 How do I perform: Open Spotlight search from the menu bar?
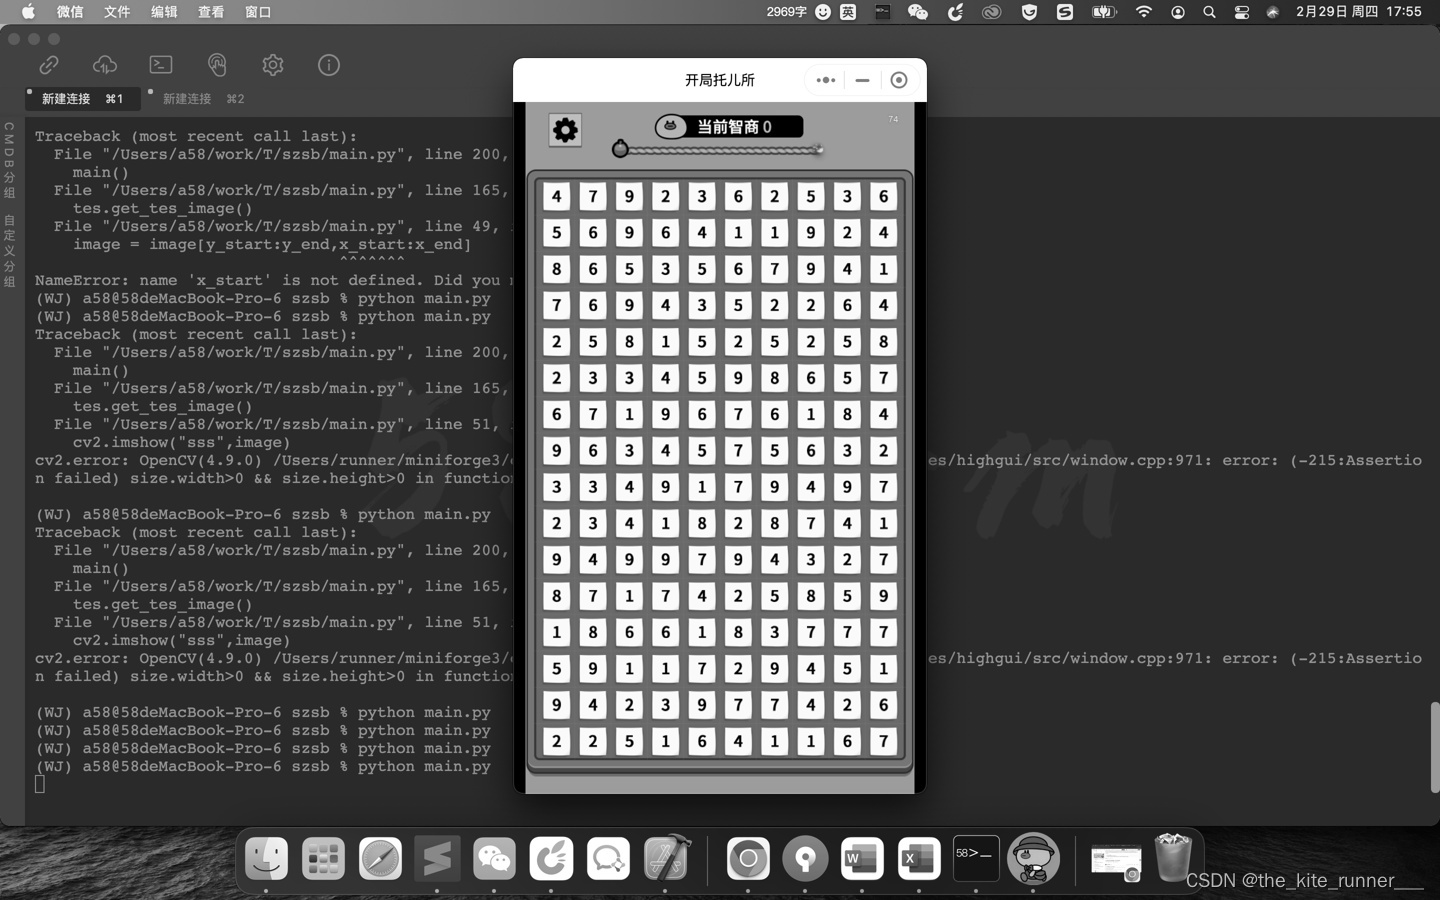click(x=1210, y=12)
